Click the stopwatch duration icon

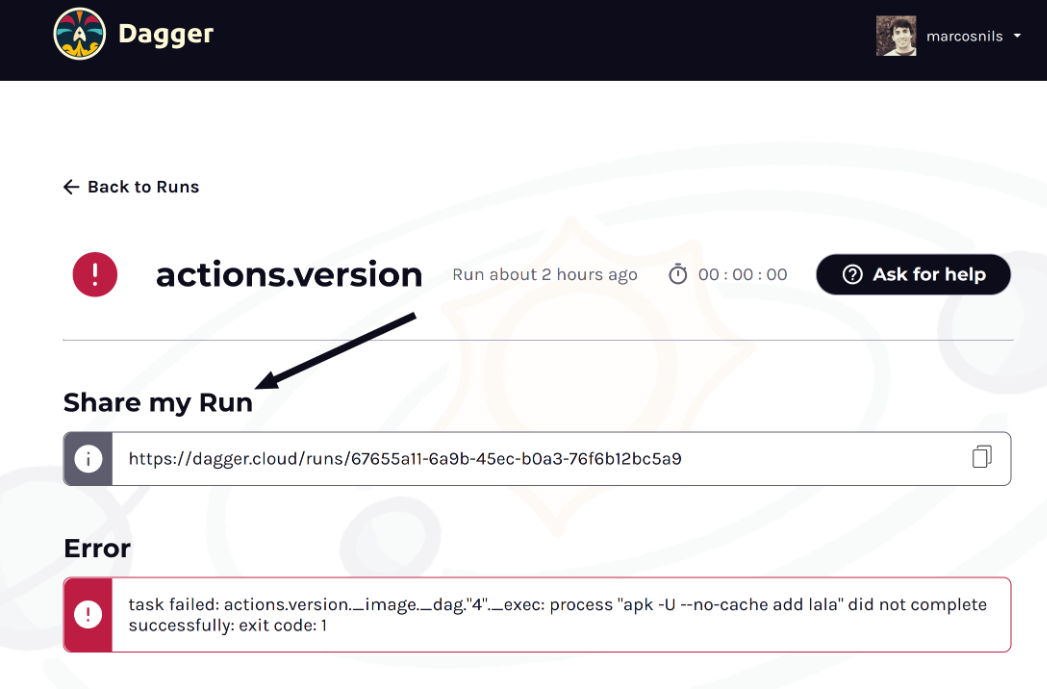coord(678,274)
